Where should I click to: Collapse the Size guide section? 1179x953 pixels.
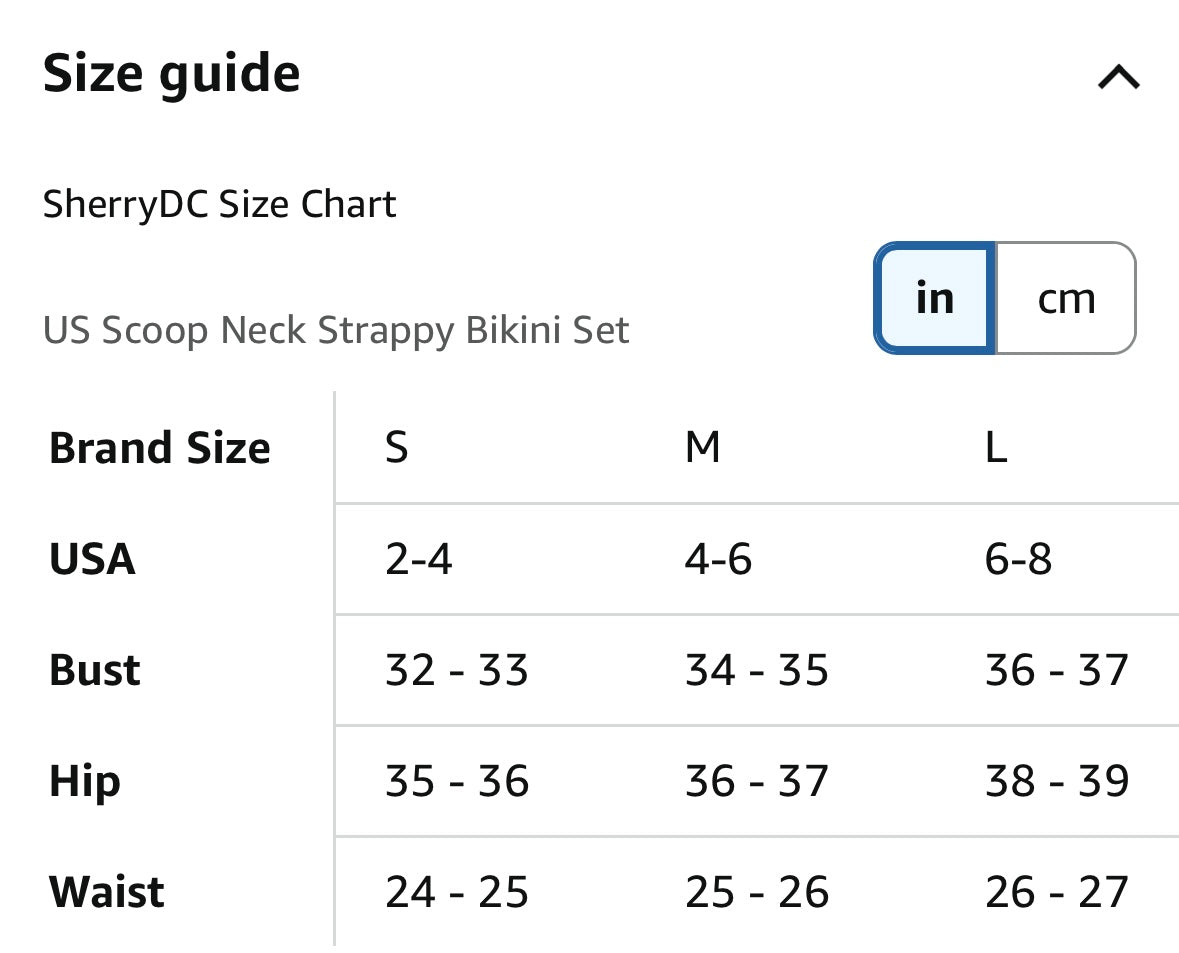pos(1117,78)
